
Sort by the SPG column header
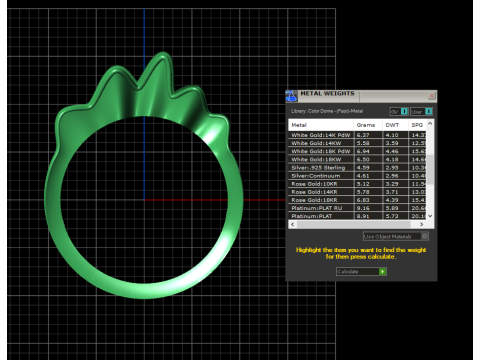point(417,125)
